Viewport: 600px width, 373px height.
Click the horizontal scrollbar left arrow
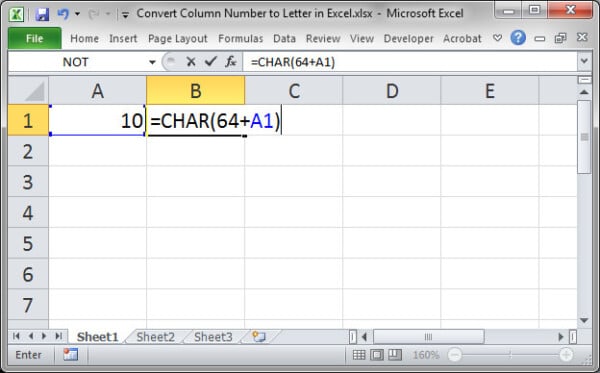[x=364, y=337]
